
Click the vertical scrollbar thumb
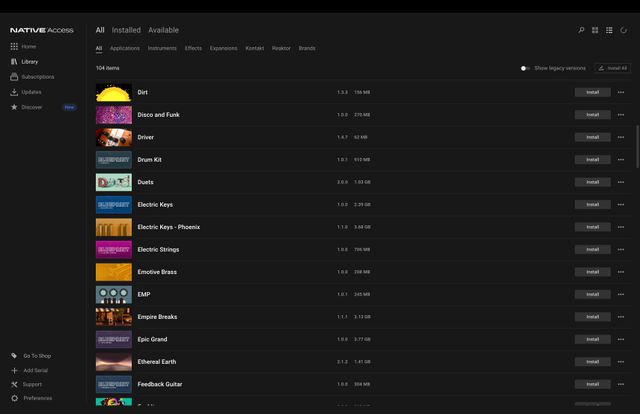tap(637, 147)
